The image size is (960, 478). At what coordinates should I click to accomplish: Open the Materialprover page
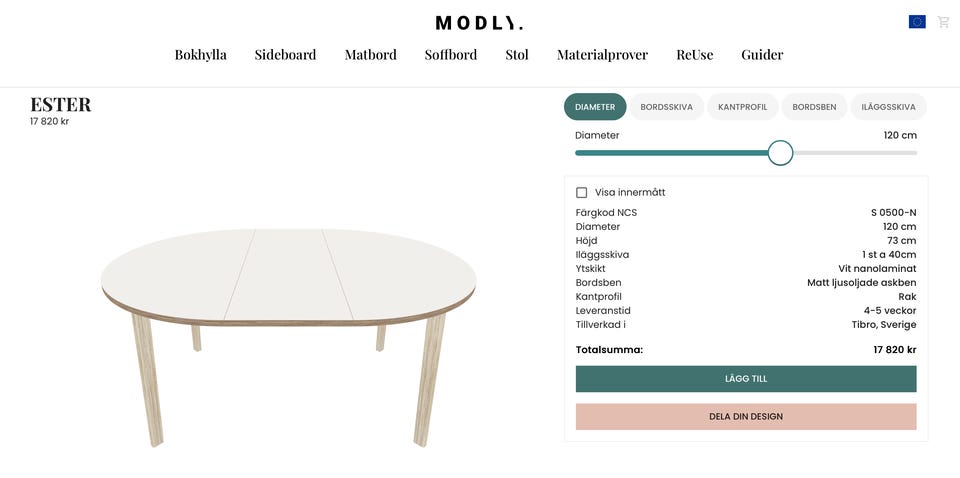pos(602,55)
